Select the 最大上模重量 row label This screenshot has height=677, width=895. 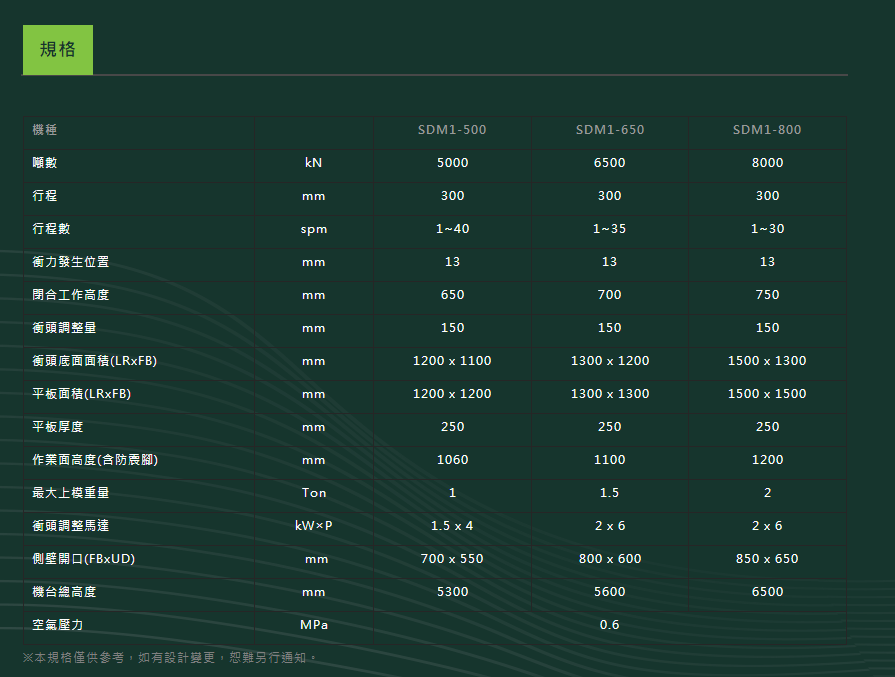click(x=71, y=493)
